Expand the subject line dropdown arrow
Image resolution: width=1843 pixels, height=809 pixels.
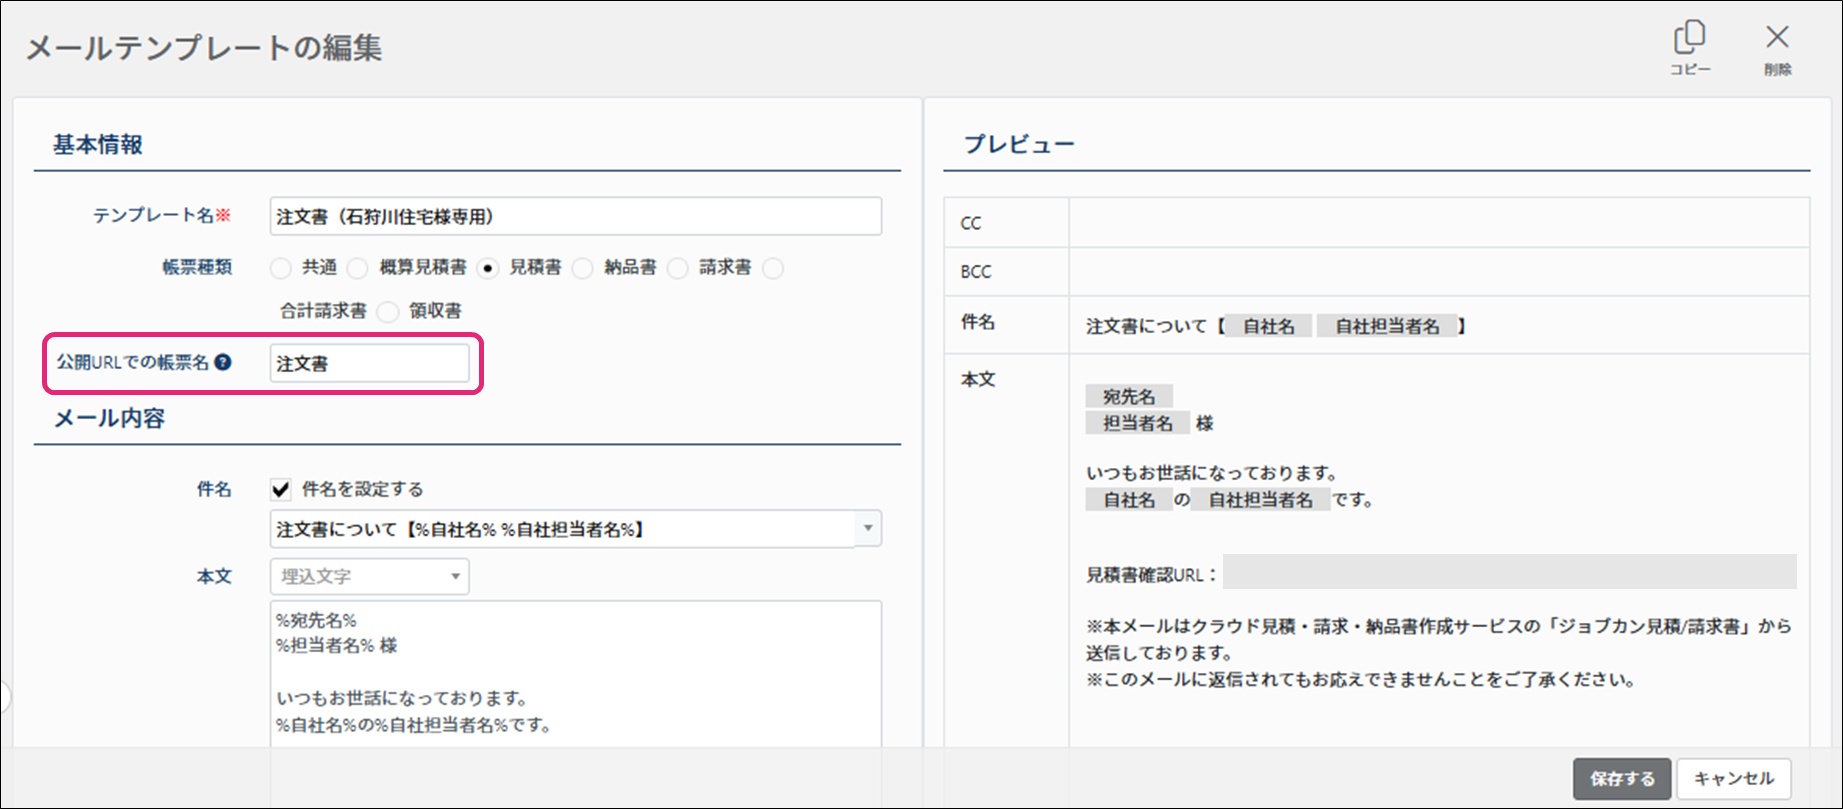867,528
